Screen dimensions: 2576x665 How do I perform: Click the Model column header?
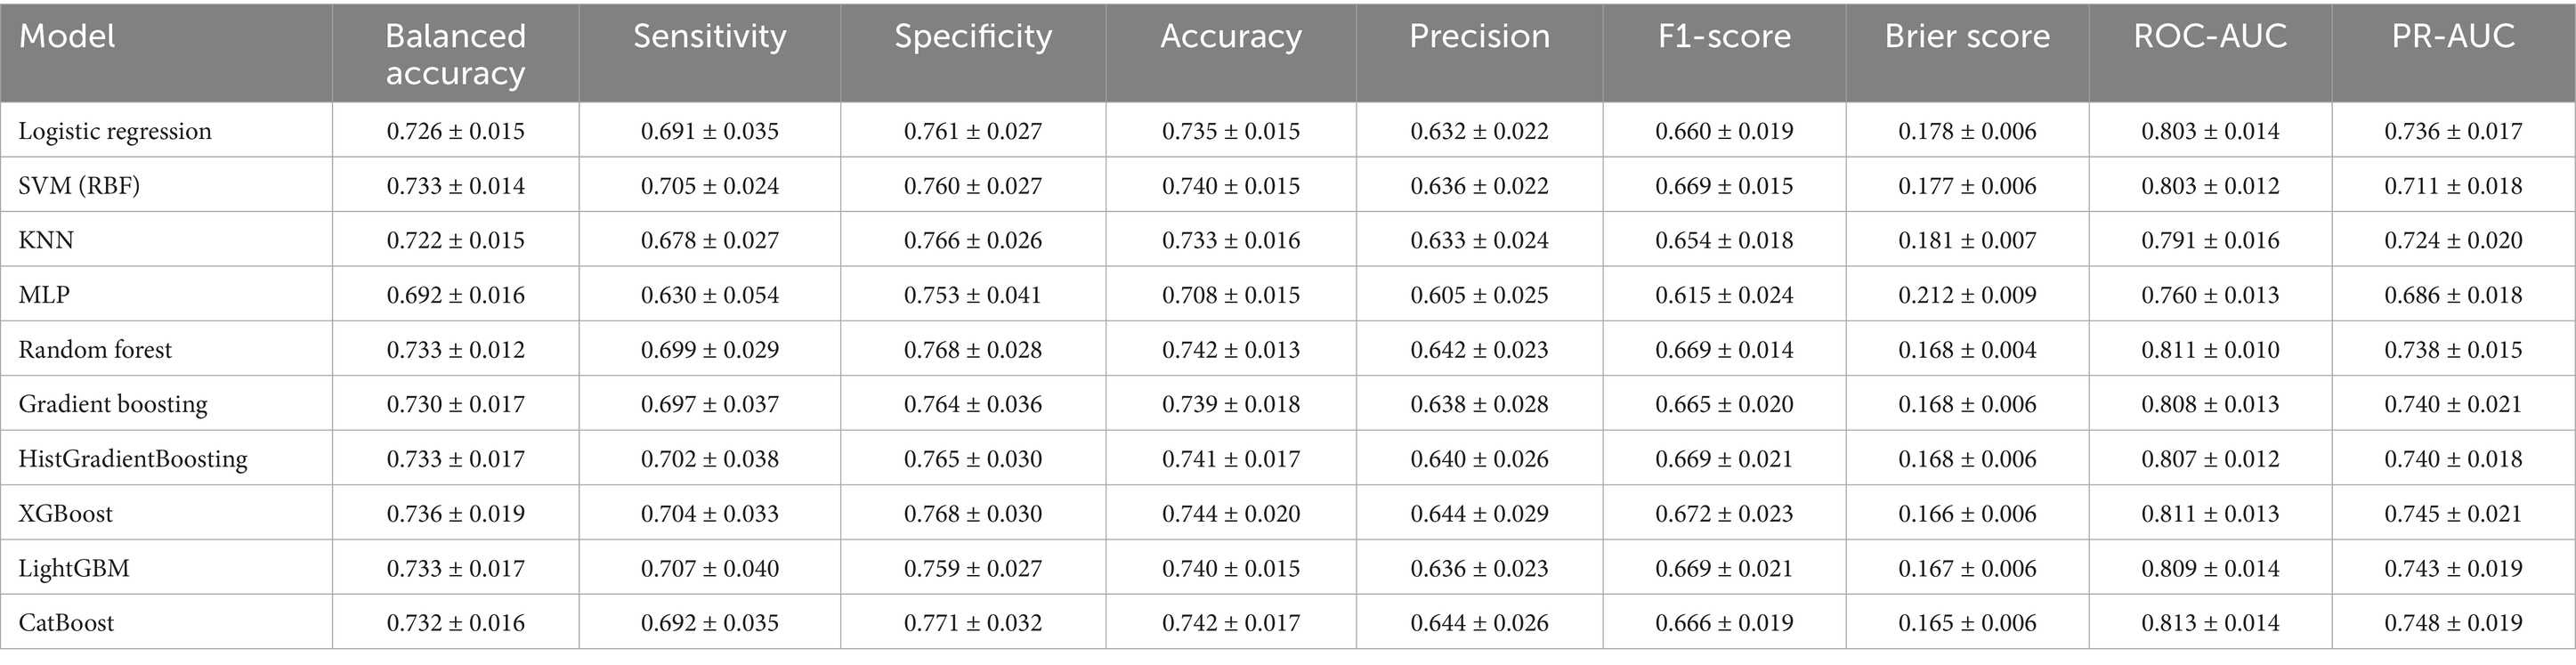67,36
